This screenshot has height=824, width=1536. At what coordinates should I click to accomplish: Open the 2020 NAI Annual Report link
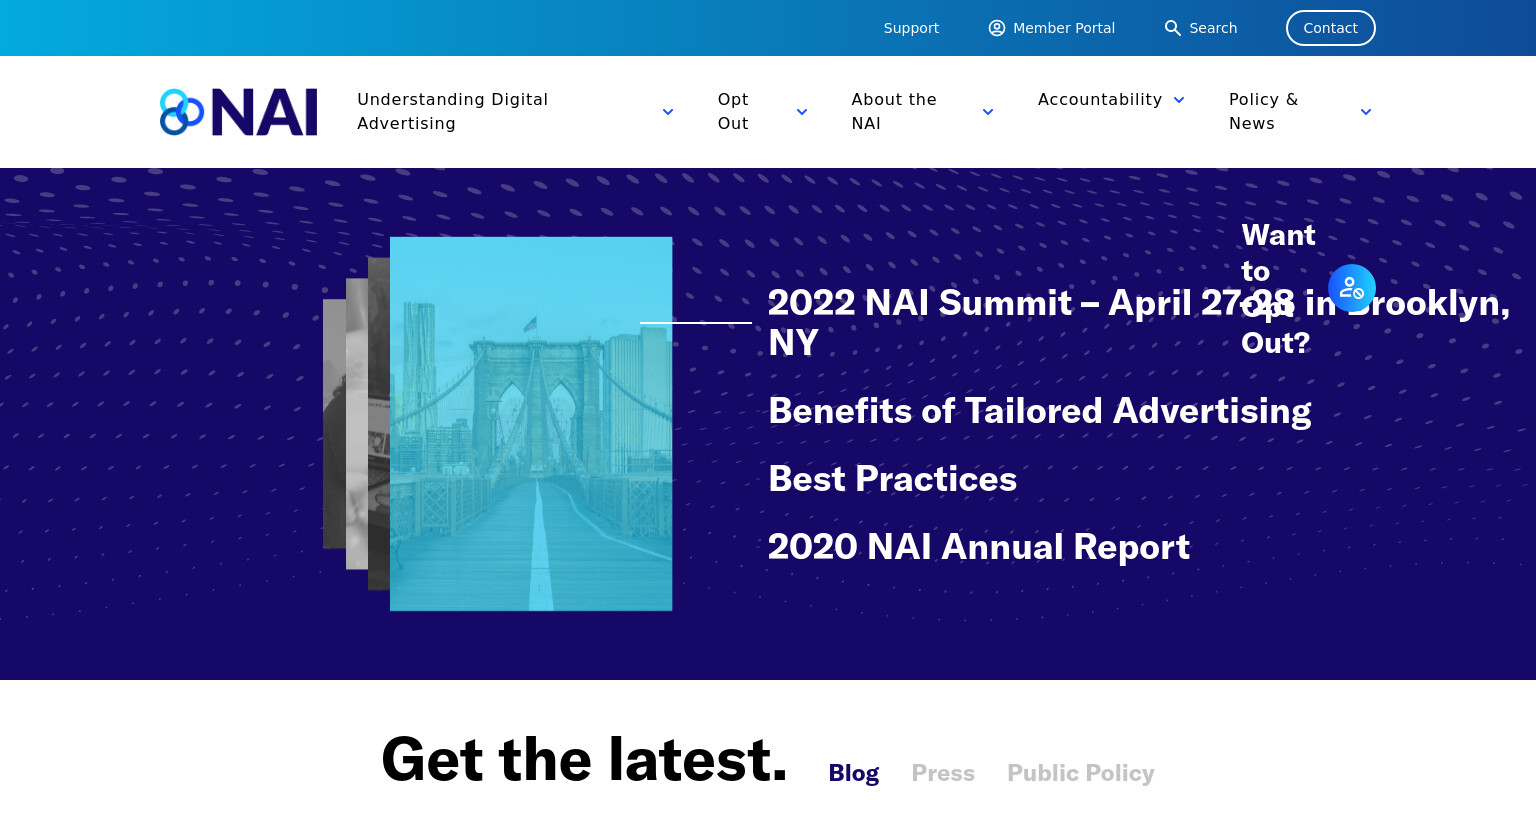coord(979,547)
